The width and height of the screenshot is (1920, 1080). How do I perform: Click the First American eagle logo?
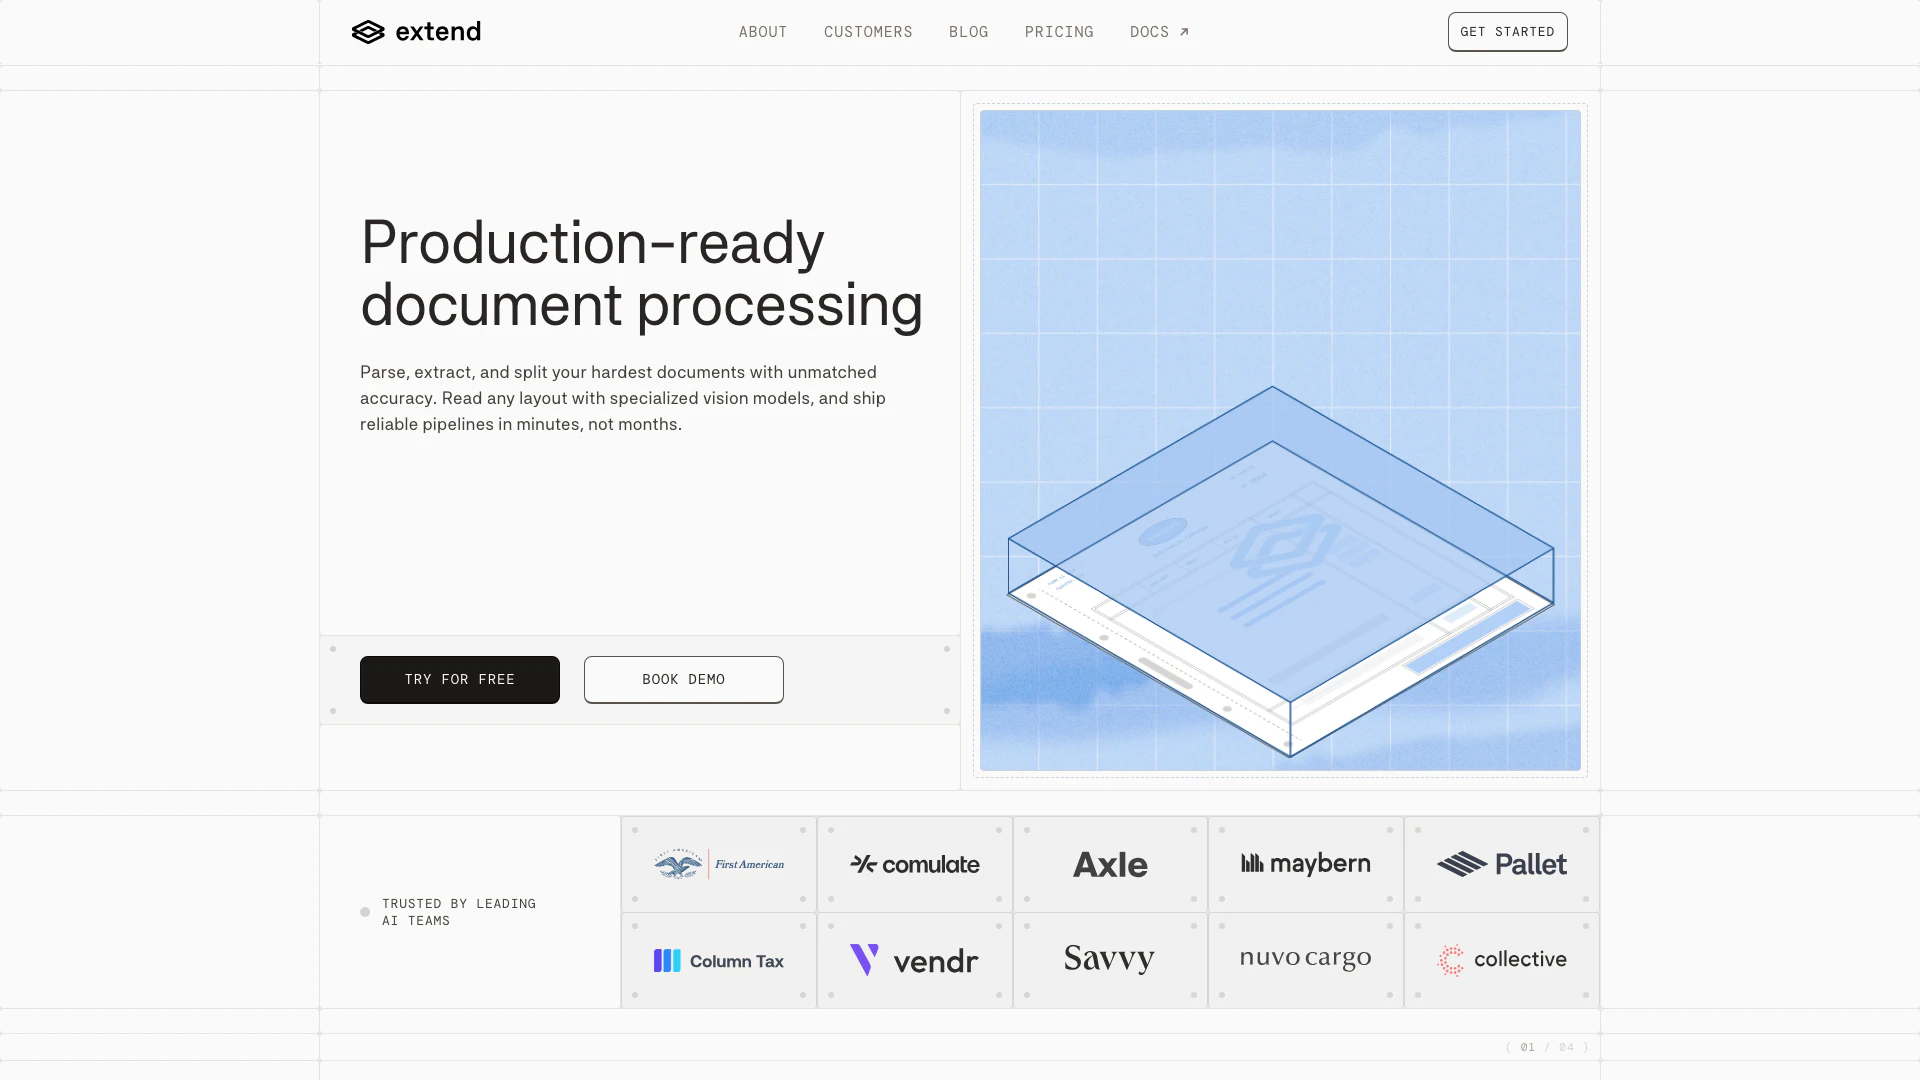679,864
